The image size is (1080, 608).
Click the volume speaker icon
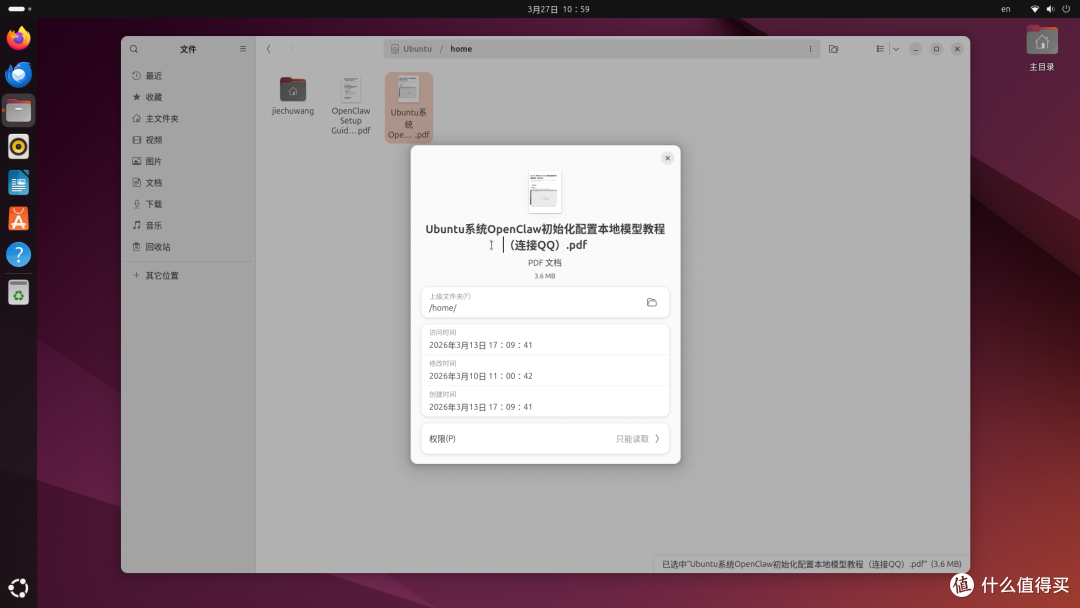[x=1050, y=9]
